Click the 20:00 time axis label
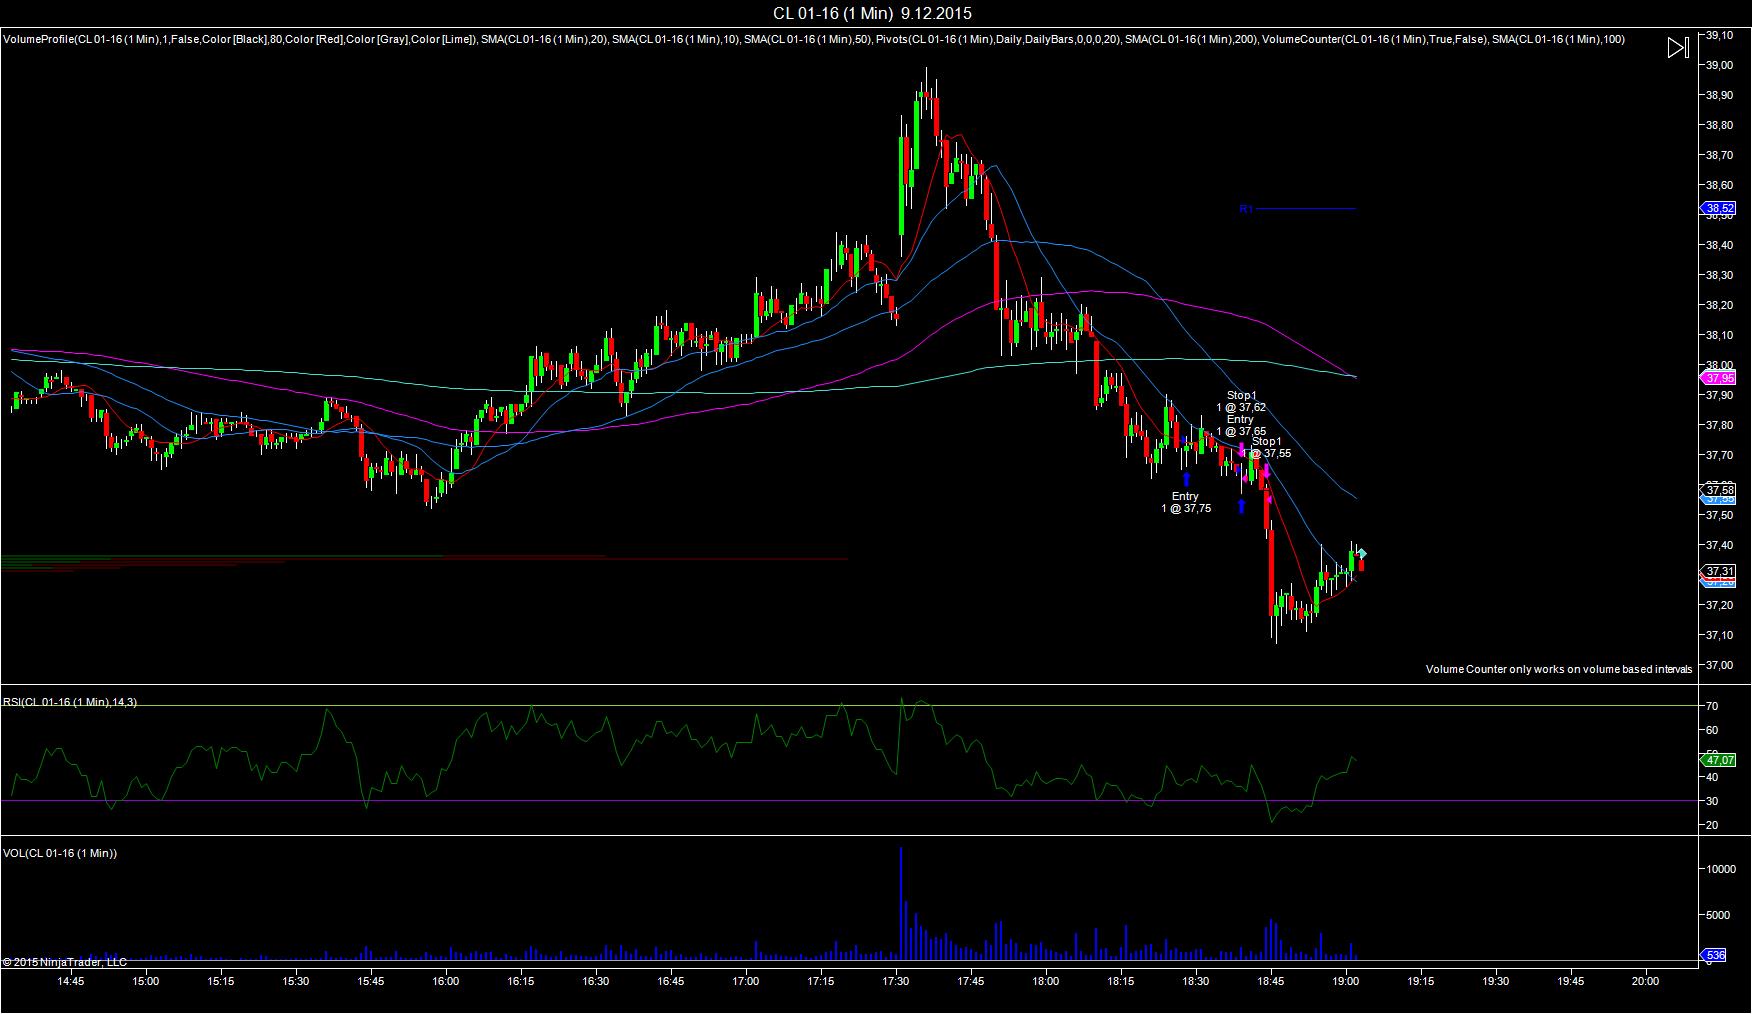The width and height of the screenshot is (1752, 1014). (1646, 981)
